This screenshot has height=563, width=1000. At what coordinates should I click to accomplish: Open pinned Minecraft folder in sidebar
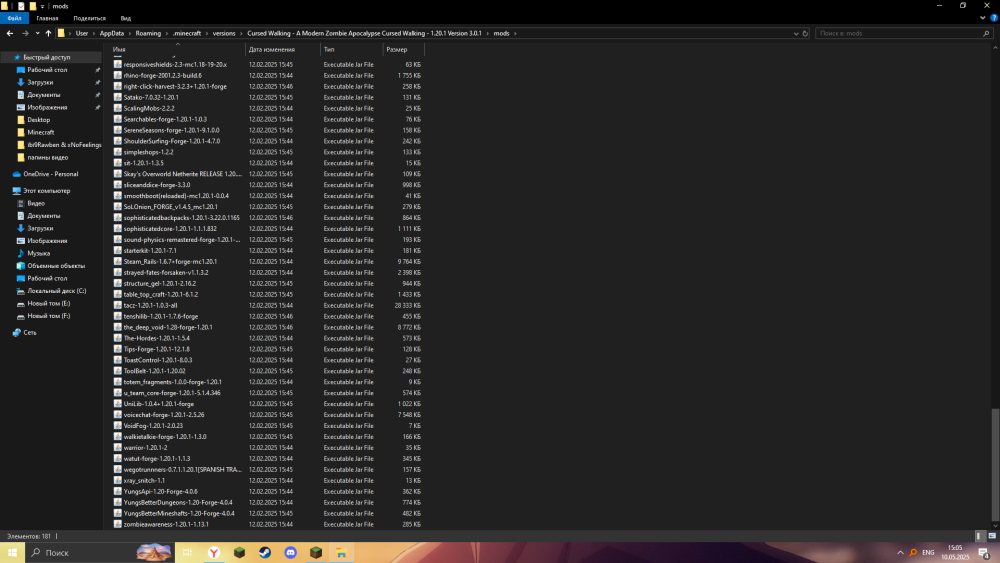(41, 132)
